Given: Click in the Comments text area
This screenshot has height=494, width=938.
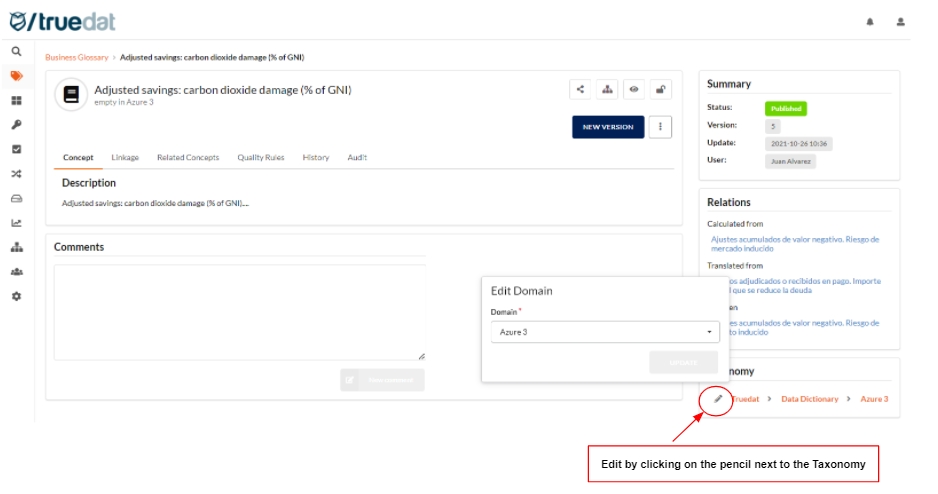Looking at the screenshot, I should [240, 312].
